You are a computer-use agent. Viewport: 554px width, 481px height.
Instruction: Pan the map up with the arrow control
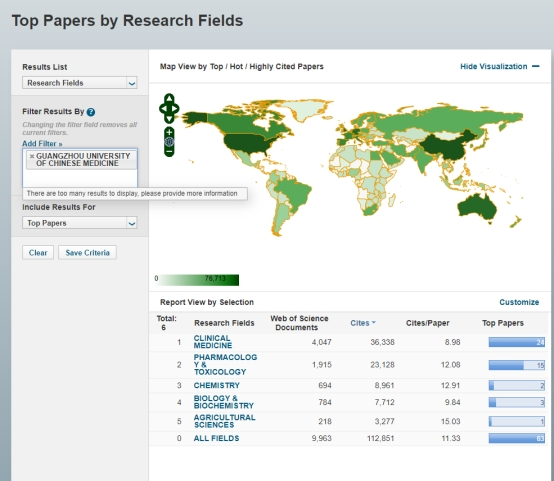coord(169,98)
